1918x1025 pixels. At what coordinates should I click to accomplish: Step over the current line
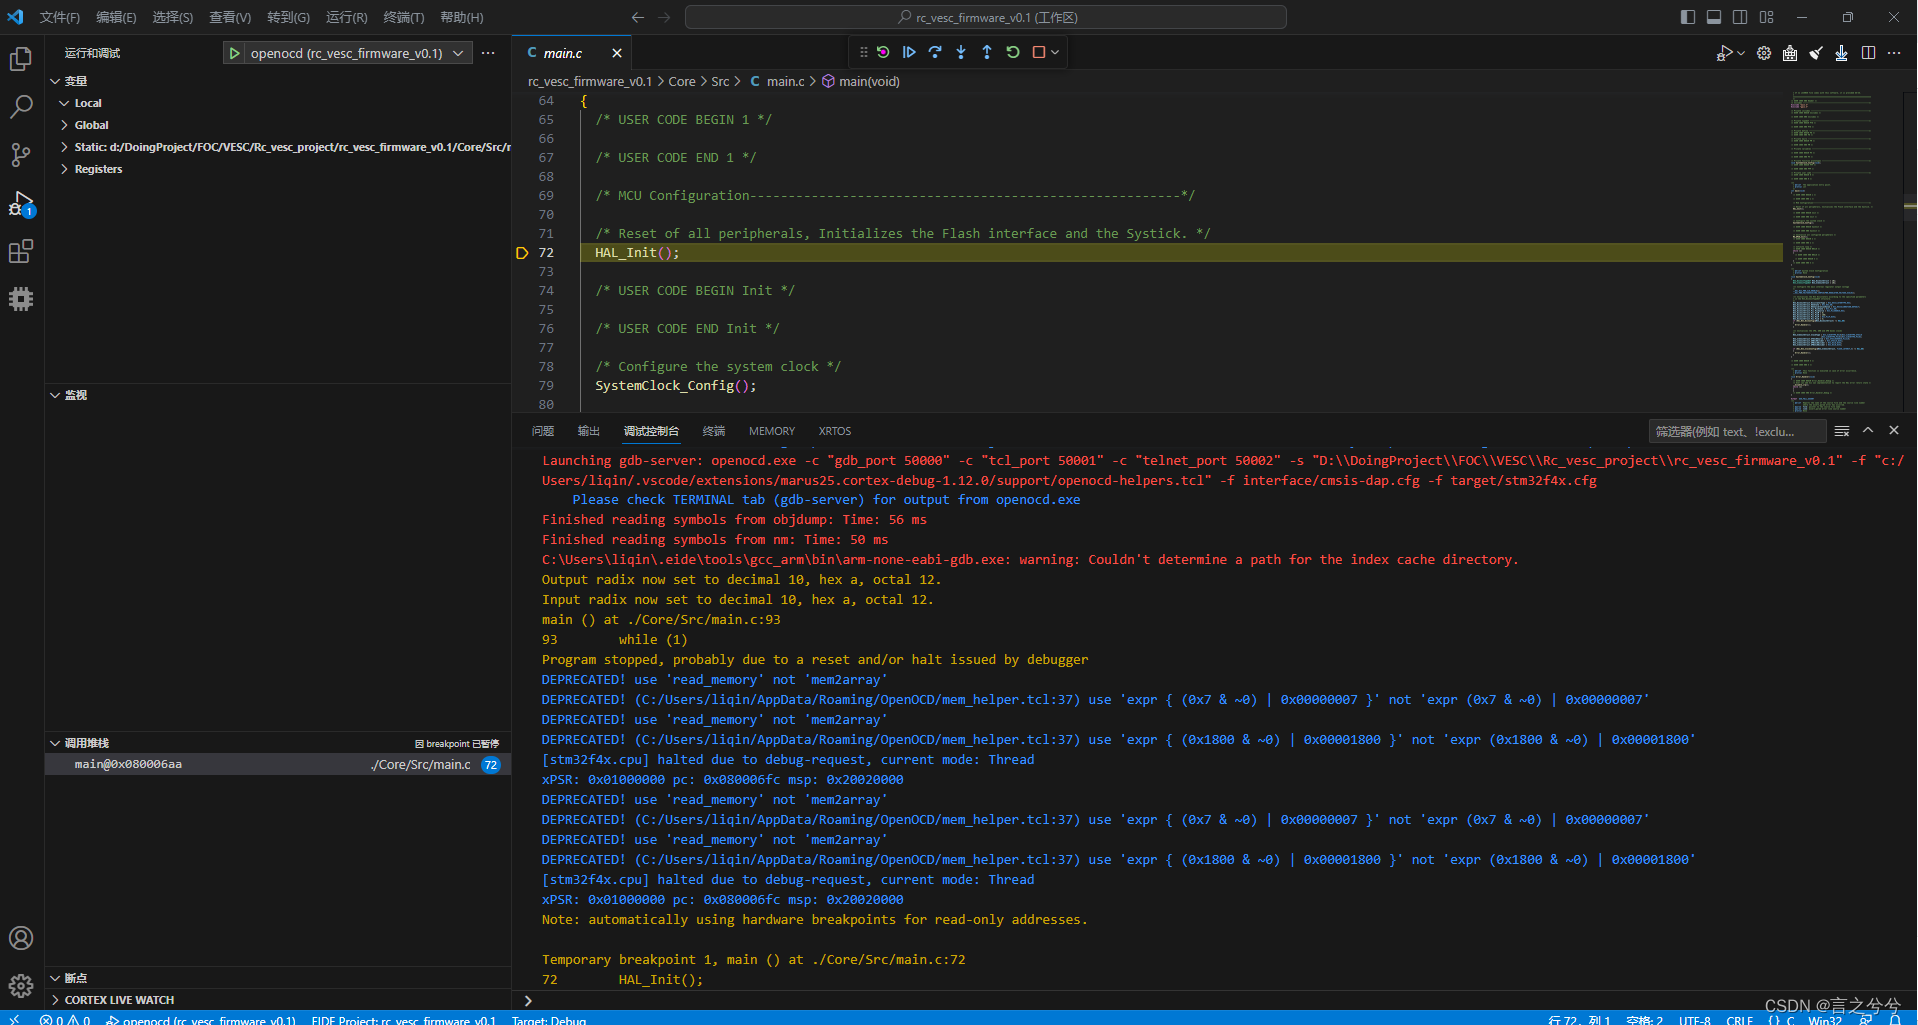[936, 52]
